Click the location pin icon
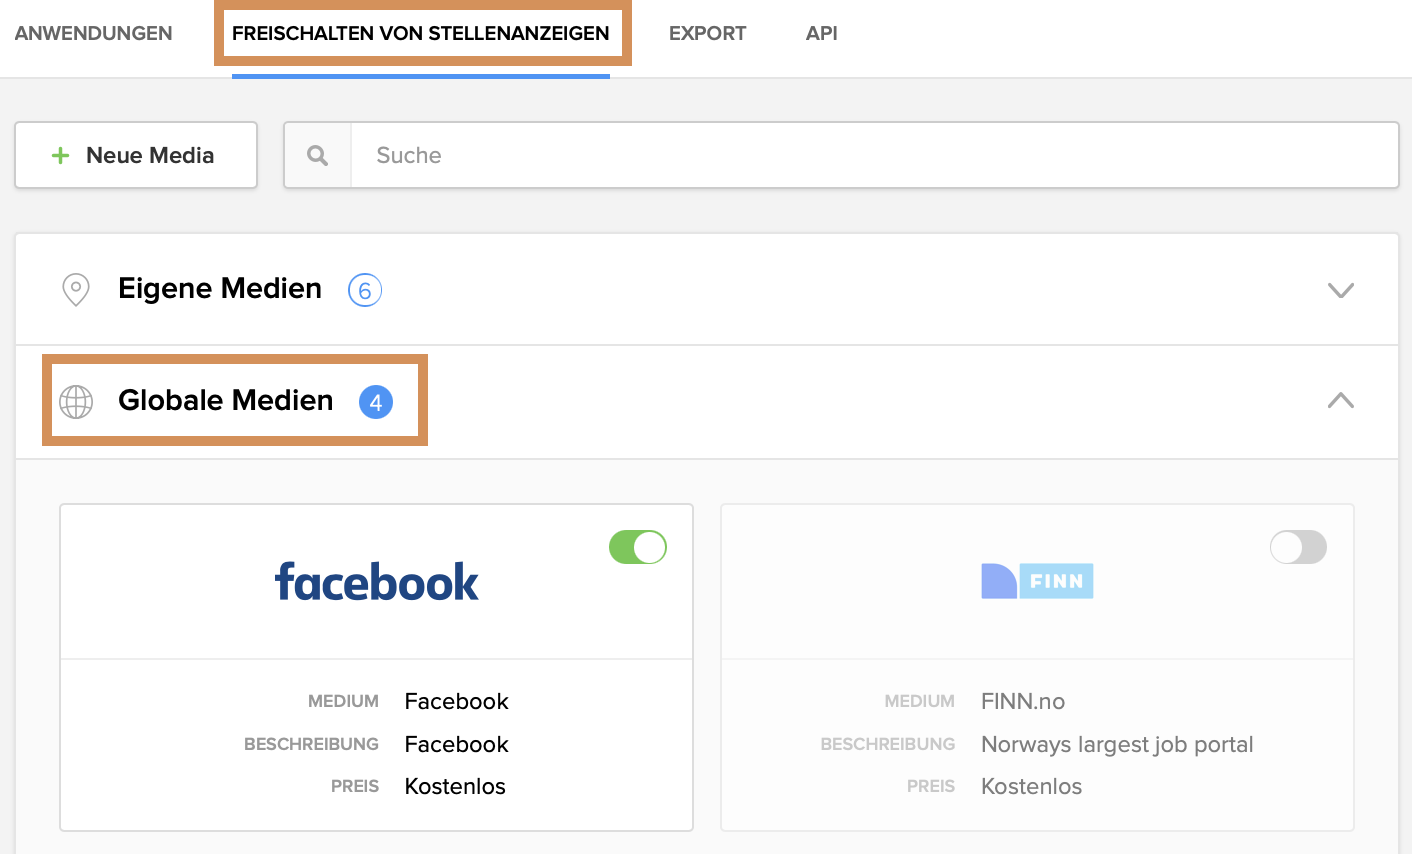Image resolution: width=1412 pixels, height=854 pixels. [x=76, y=290]
